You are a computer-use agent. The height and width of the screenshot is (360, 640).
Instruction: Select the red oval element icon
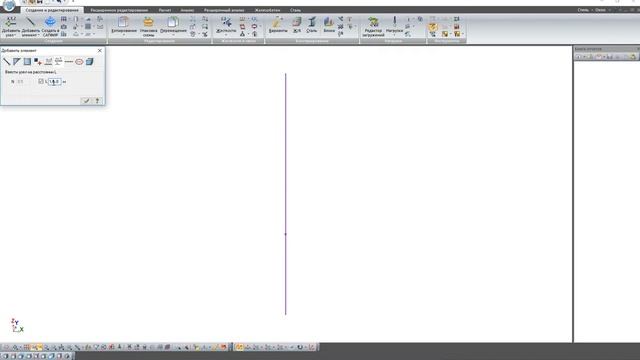(x=79, y=62)
